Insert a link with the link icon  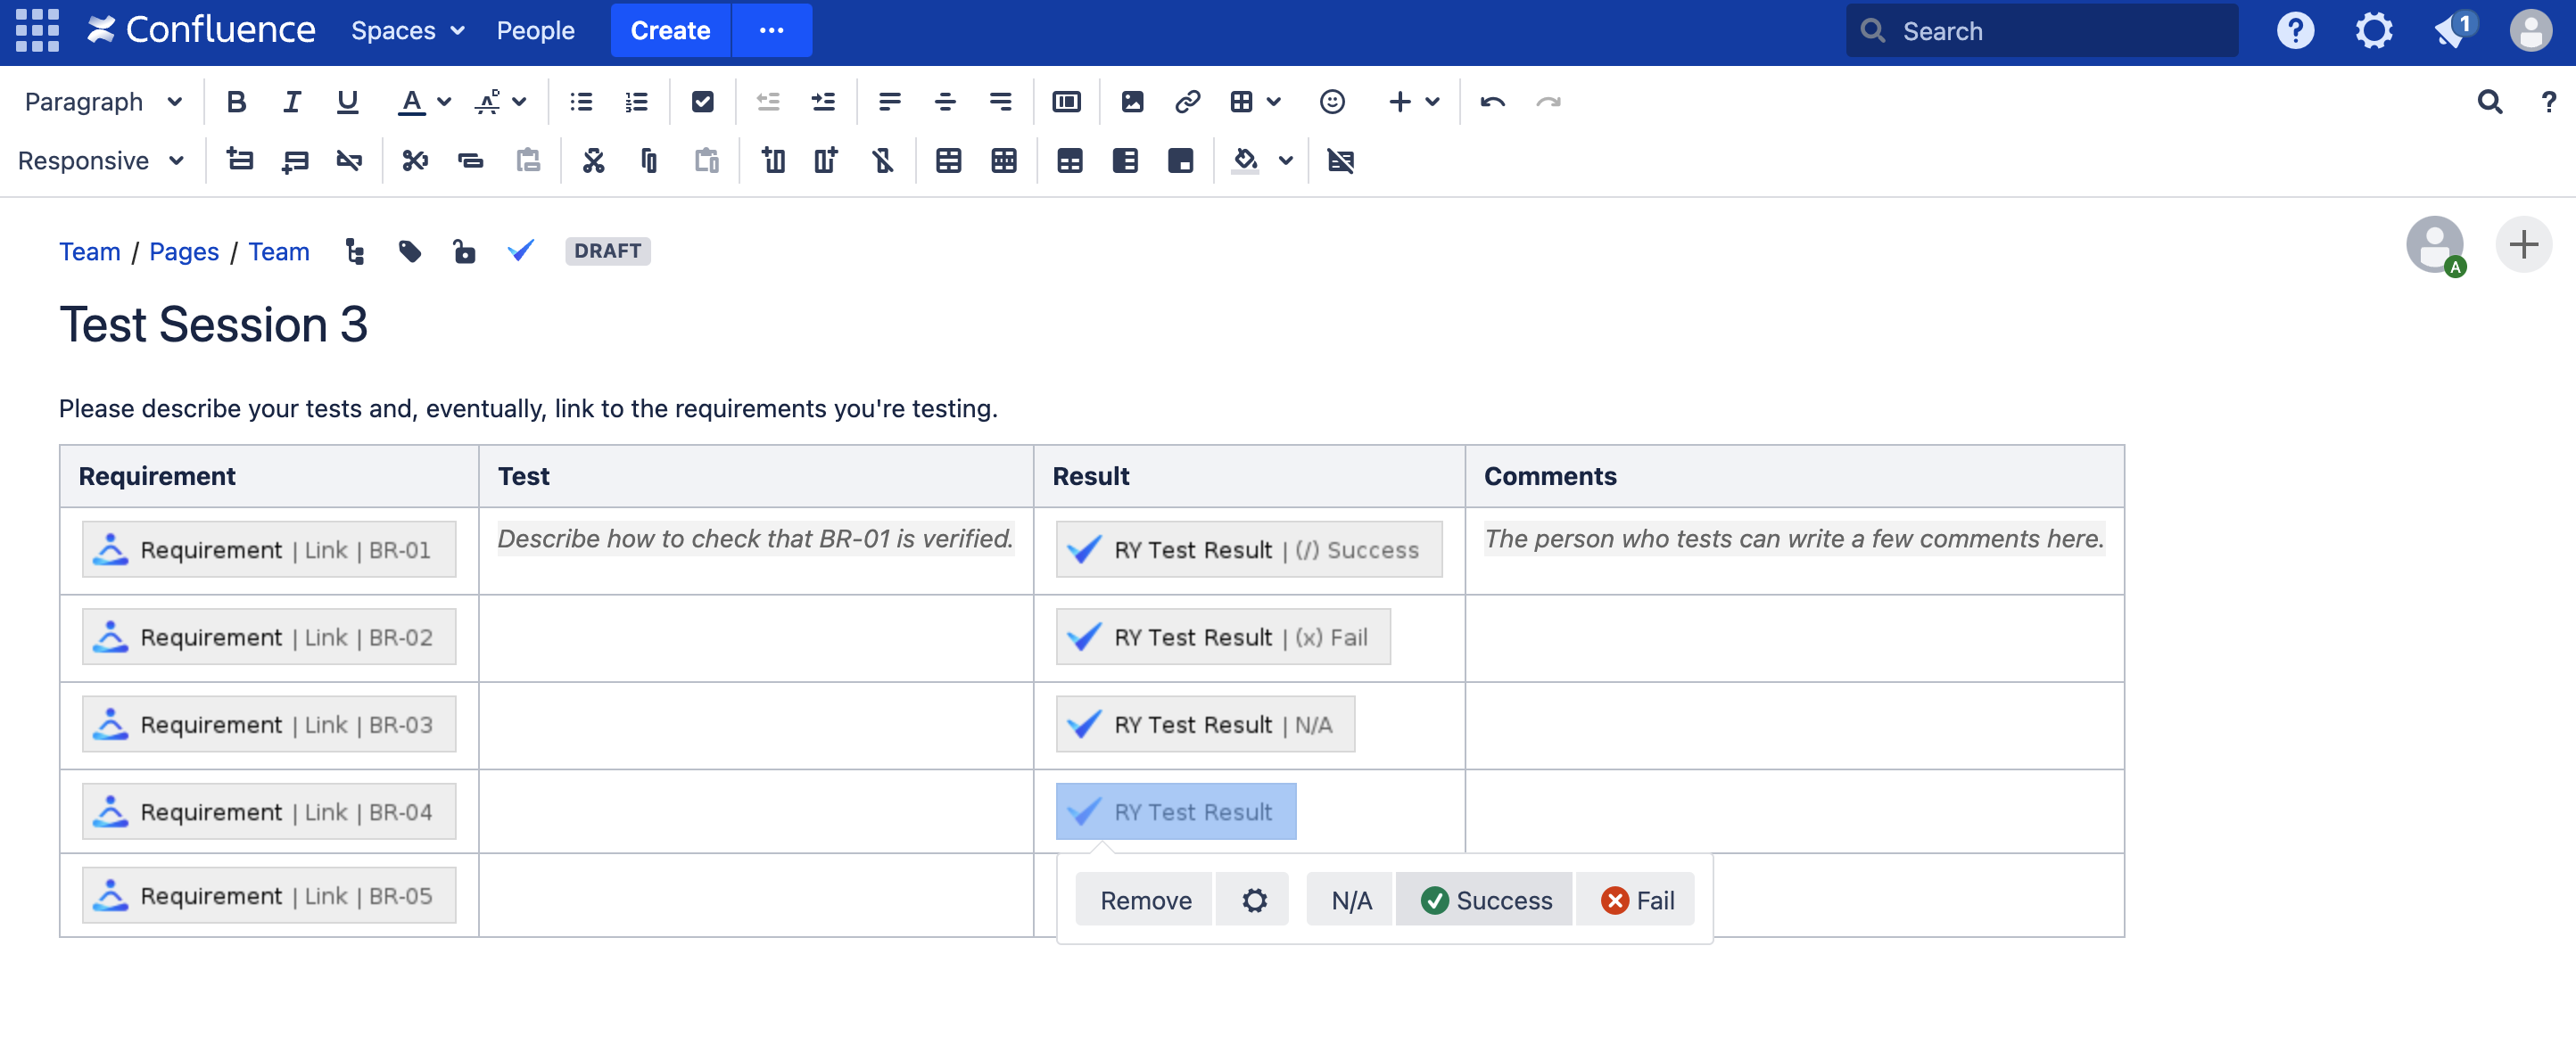click(x=1187, y=102)
